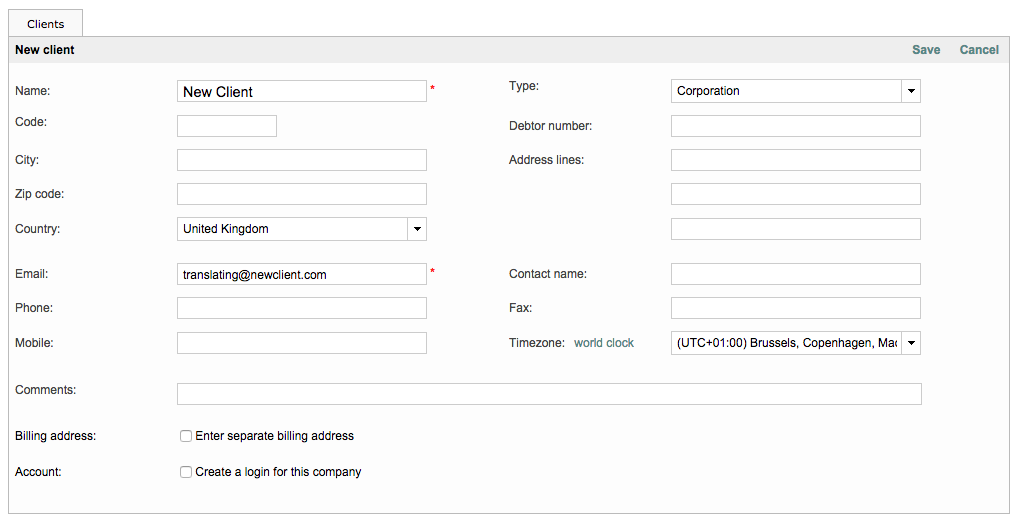This screenshot has height=523, width=1016.
Task: Switch to the Clients tab
Action: (x=46, y=24)
